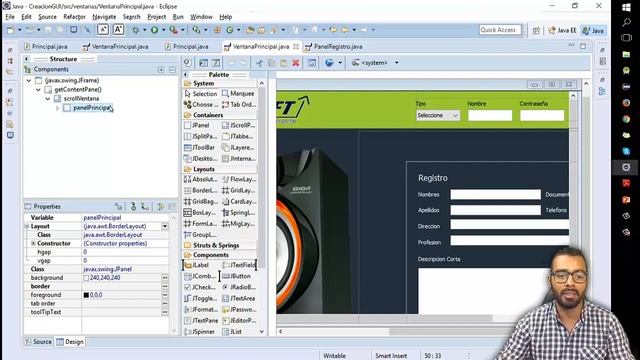This screenshot has height=360, width=640.
Task: Open the <system> look and feel dropdown
Action: 396,63
